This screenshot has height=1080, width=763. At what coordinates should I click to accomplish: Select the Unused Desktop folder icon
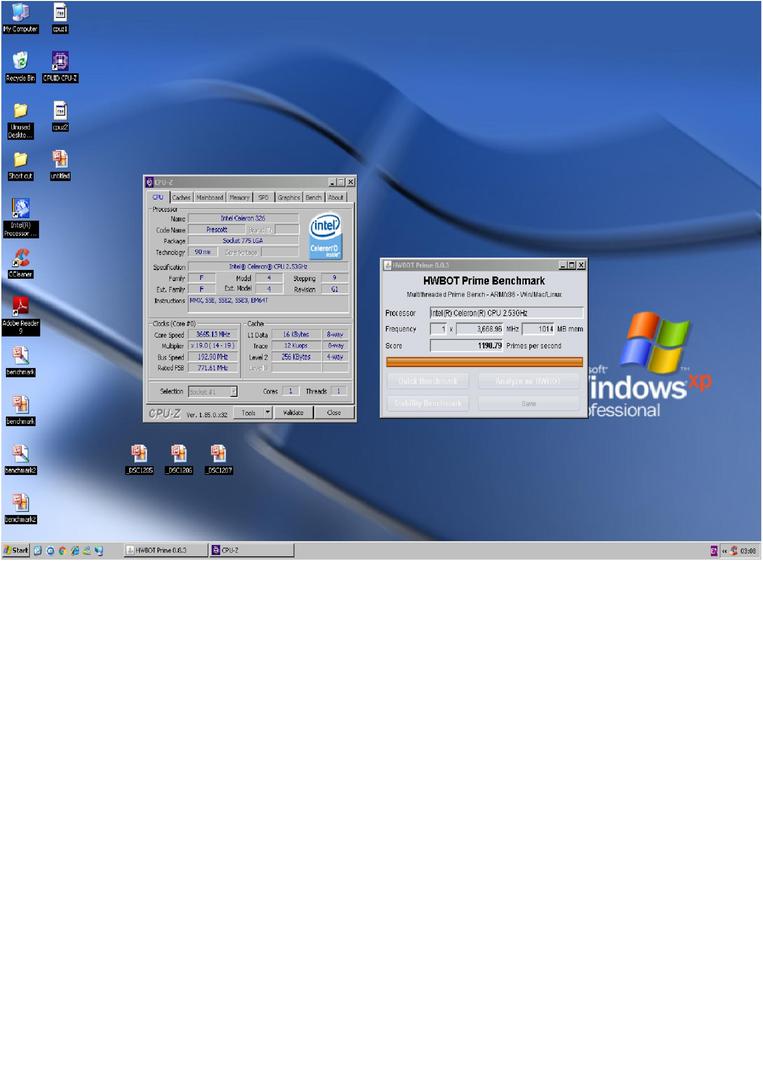20,121
